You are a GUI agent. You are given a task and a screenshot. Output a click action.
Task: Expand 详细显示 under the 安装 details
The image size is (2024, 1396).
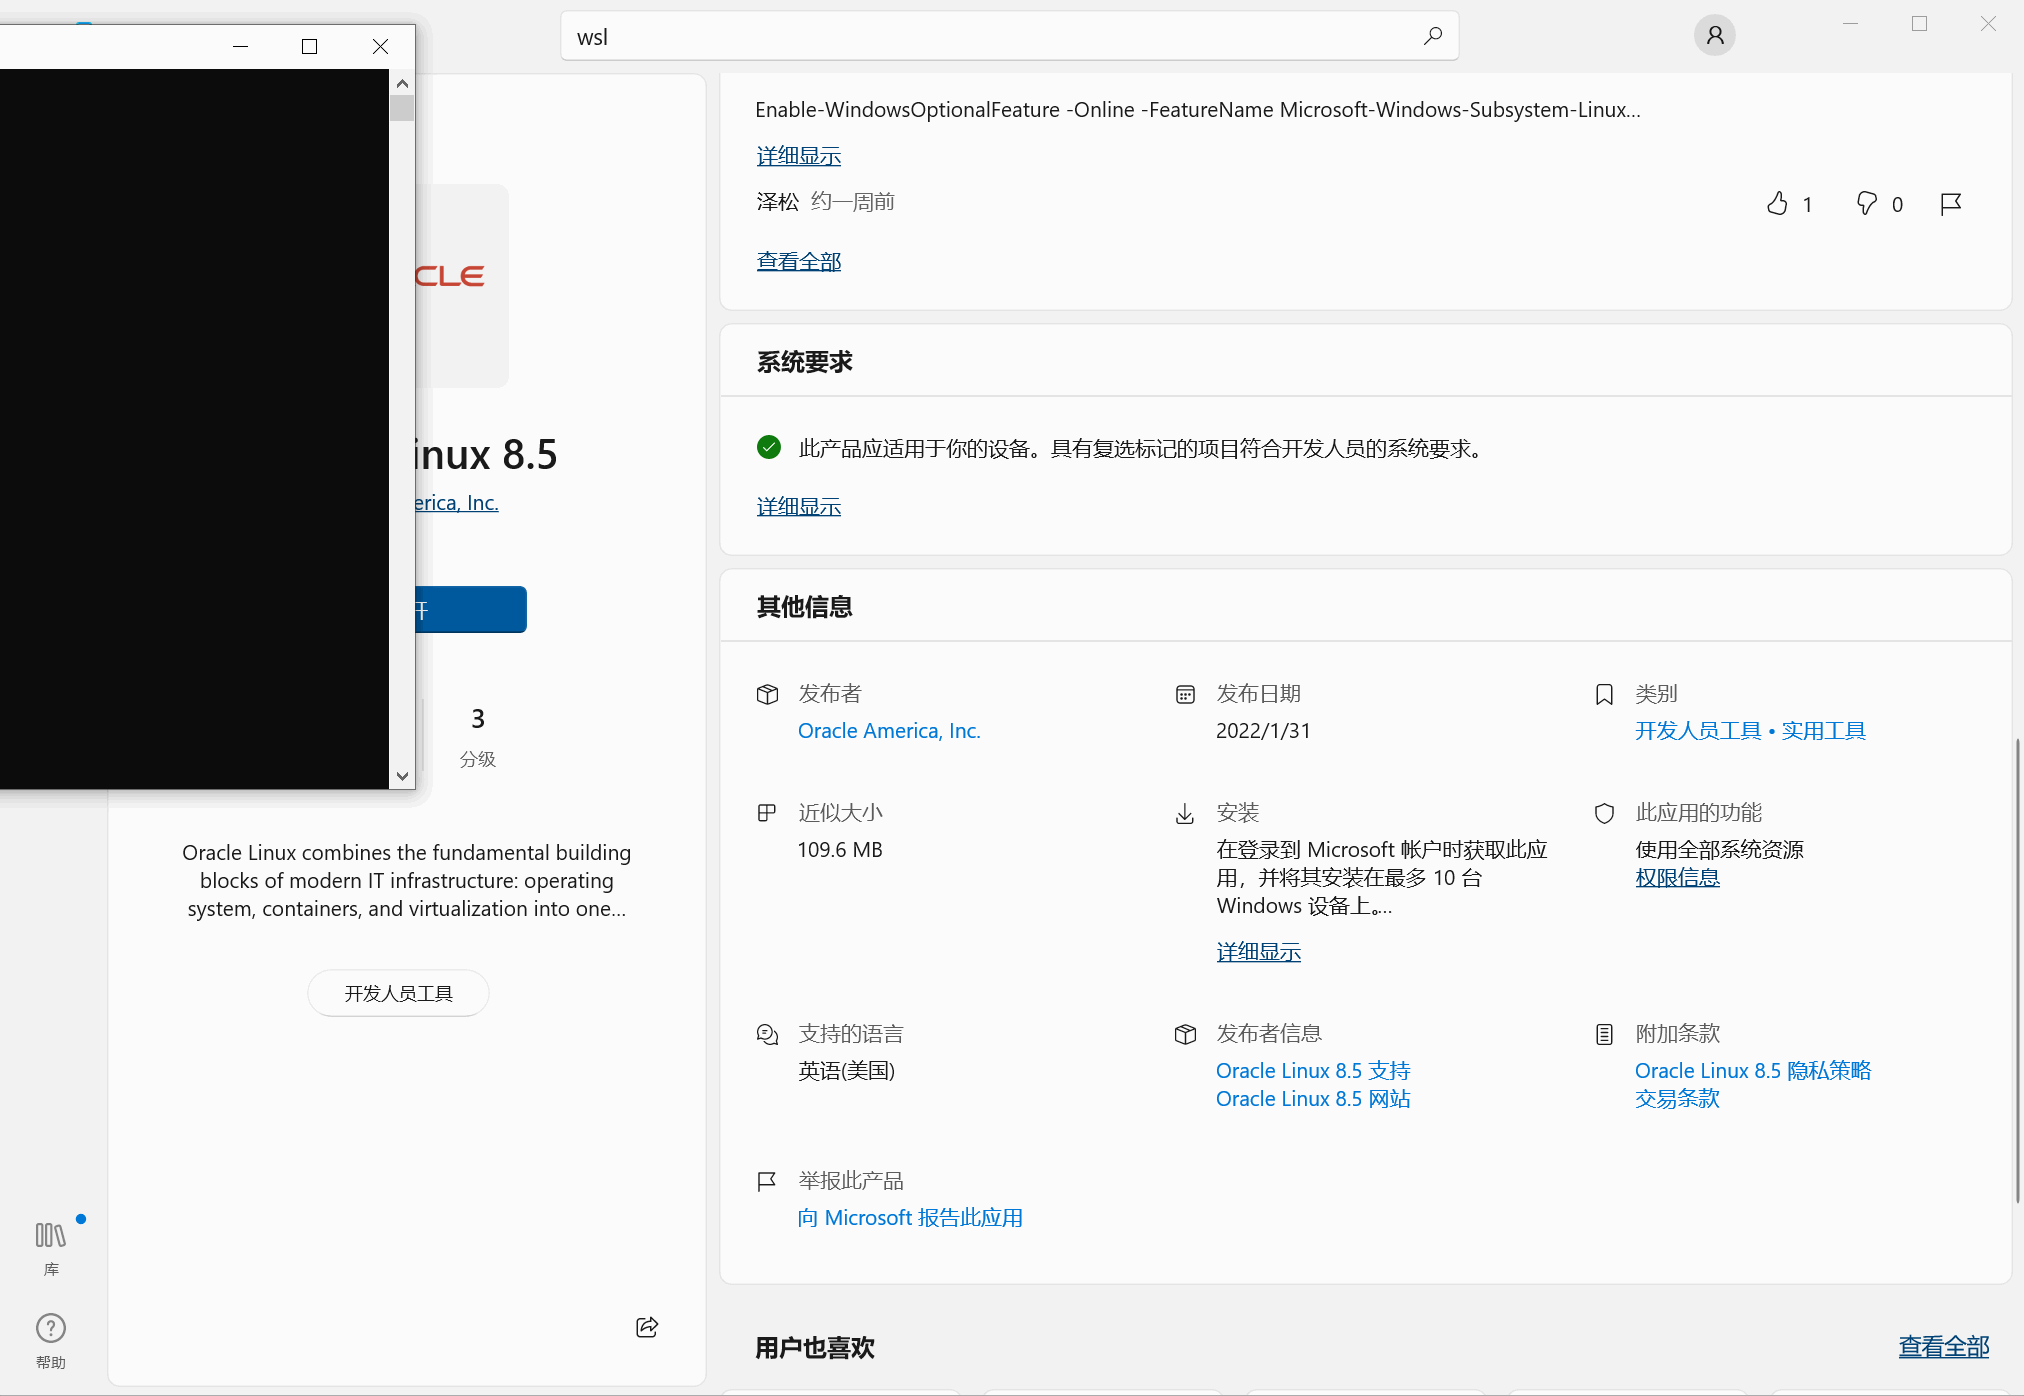pyautogui.click(x=1258, y=951)
